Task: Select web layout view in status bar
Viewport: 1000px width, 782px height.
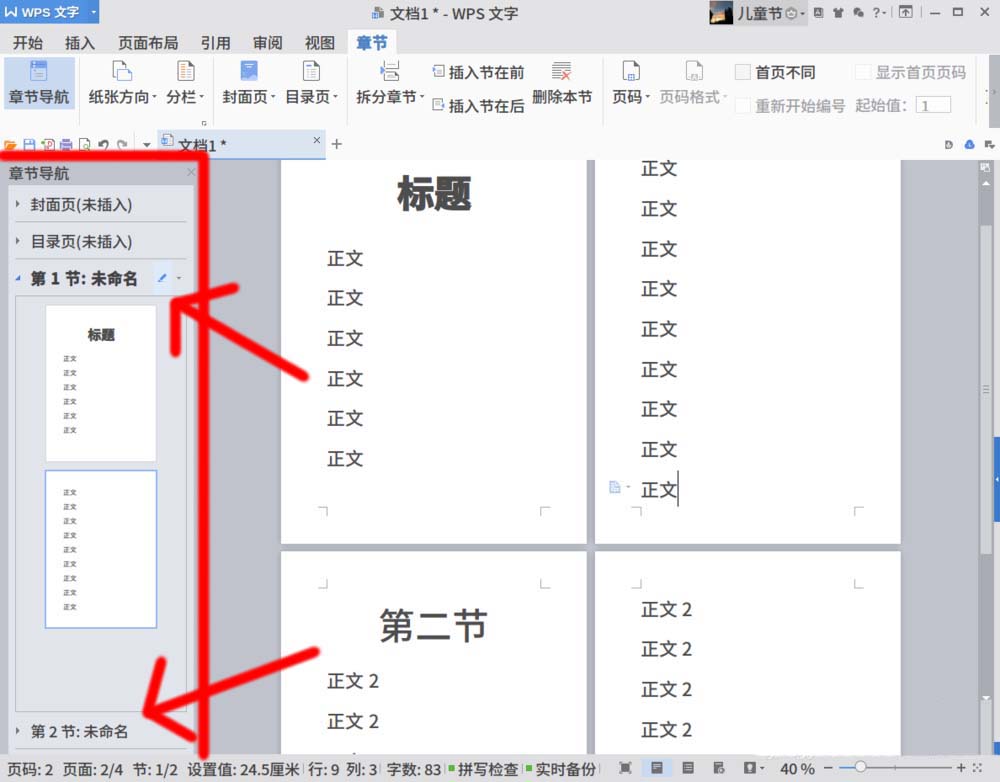Action: coord(719,768)
